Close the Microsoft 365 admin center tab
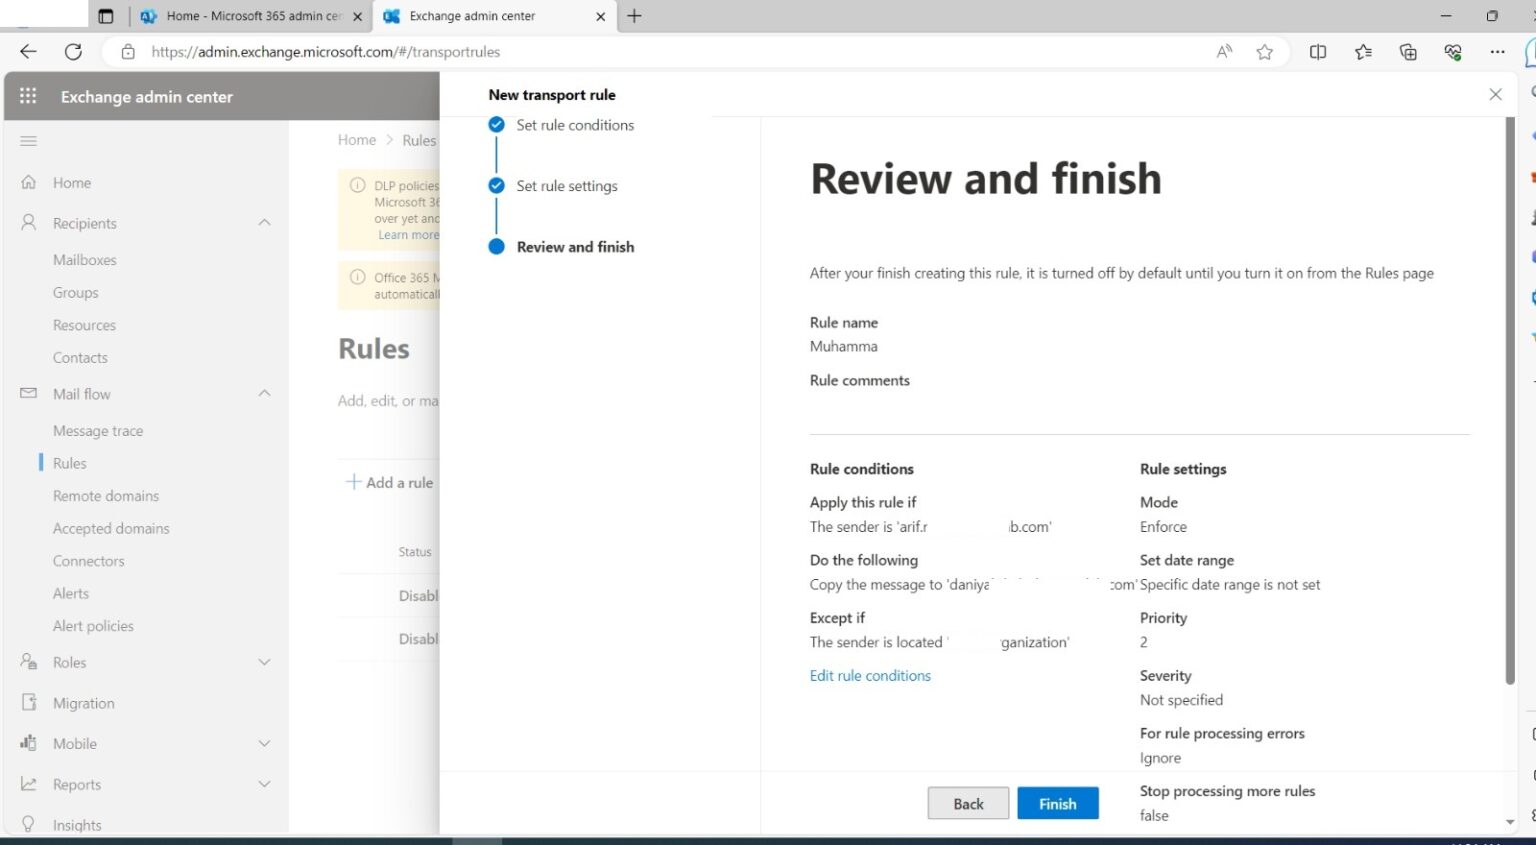Image resolution: width=1536 pixels, height=845 pixels. tap(357, 16)
